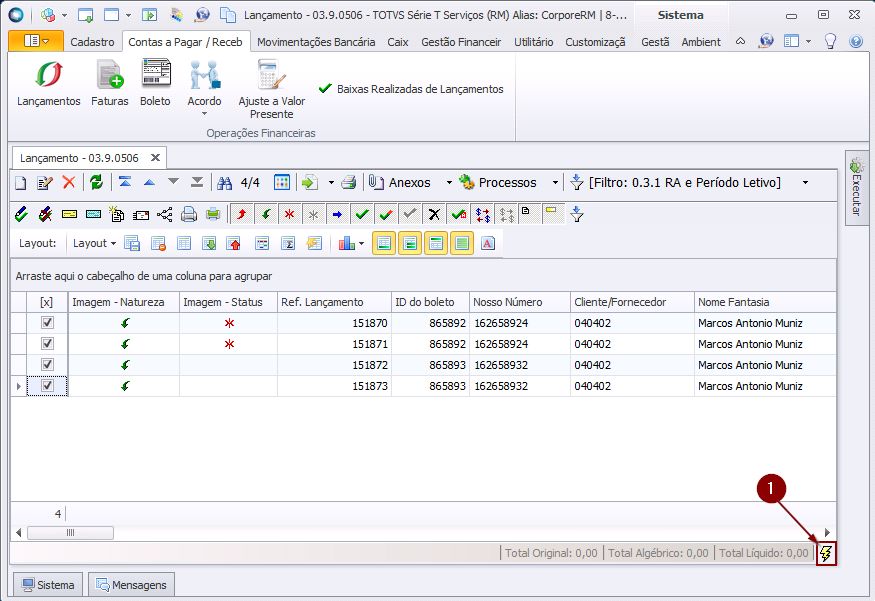
Task: Uncheck the checkbox for row 151870
Action: [x=47, y=323]
